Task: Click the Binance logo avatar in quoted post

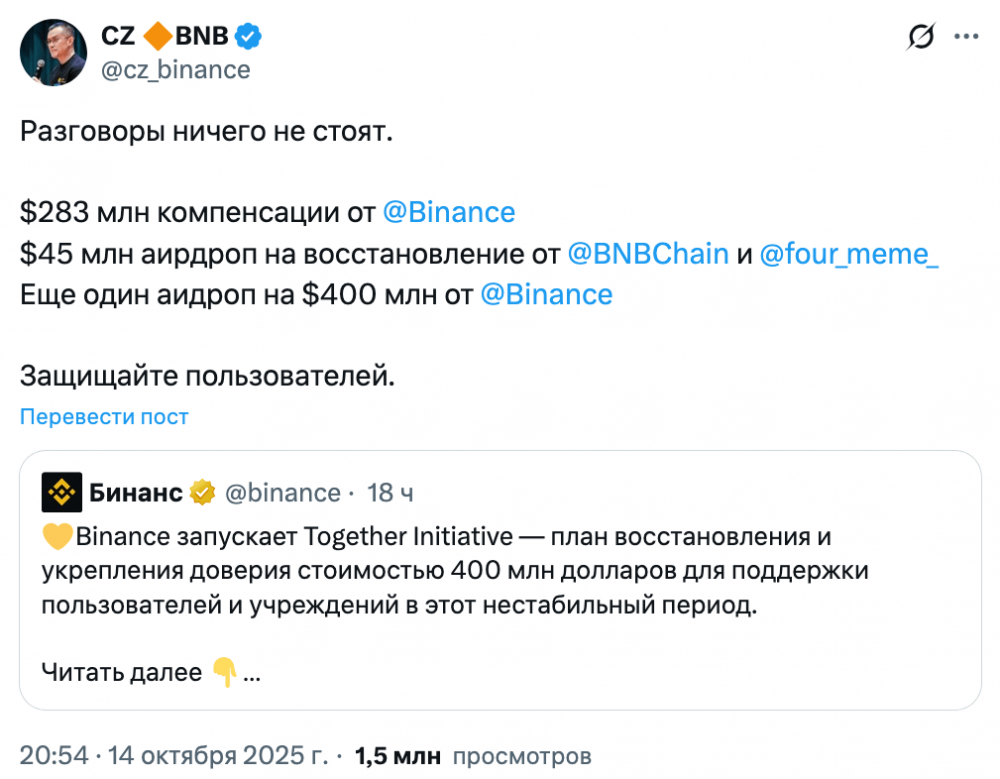Action: pyautogui.click(x=61, y=493)
